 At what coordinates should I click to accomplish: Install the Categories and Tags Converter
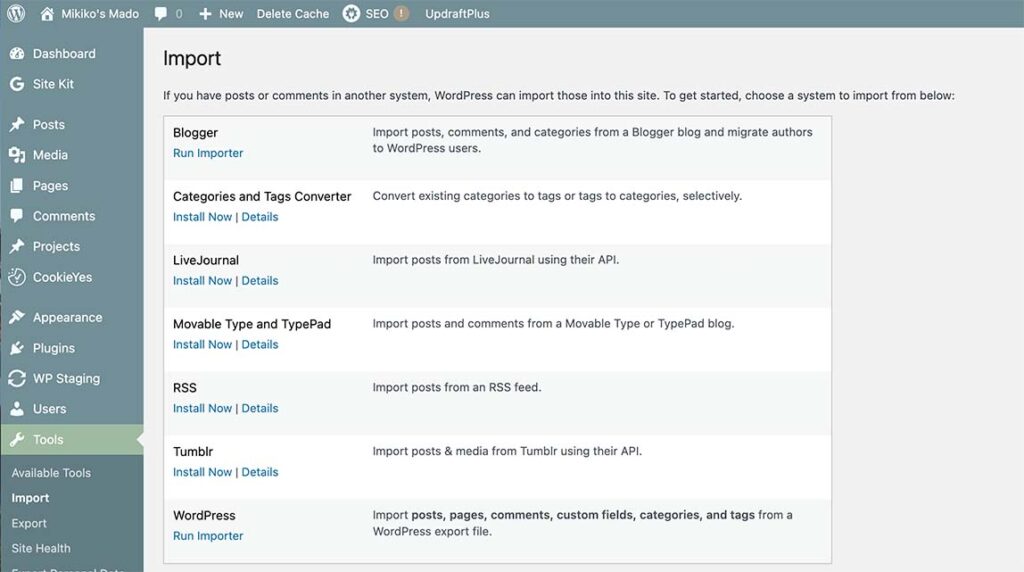(x=202, y=217)
